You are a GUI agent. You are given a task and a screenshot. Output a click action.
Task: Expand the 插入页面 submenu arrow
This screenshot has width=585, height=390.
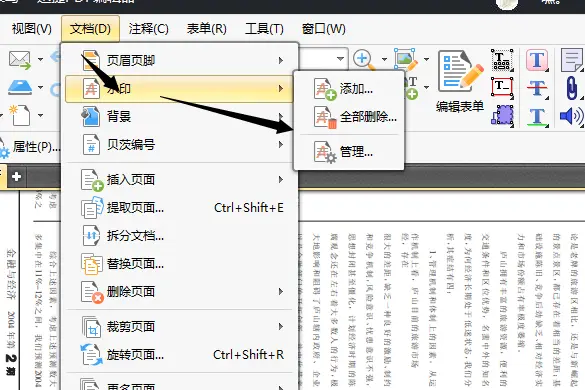[281, 180]
